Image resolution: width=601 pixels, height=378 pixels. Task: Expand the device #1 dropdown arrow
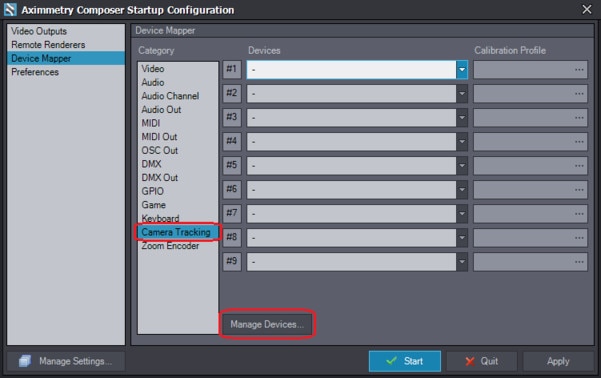click(462, 70)
